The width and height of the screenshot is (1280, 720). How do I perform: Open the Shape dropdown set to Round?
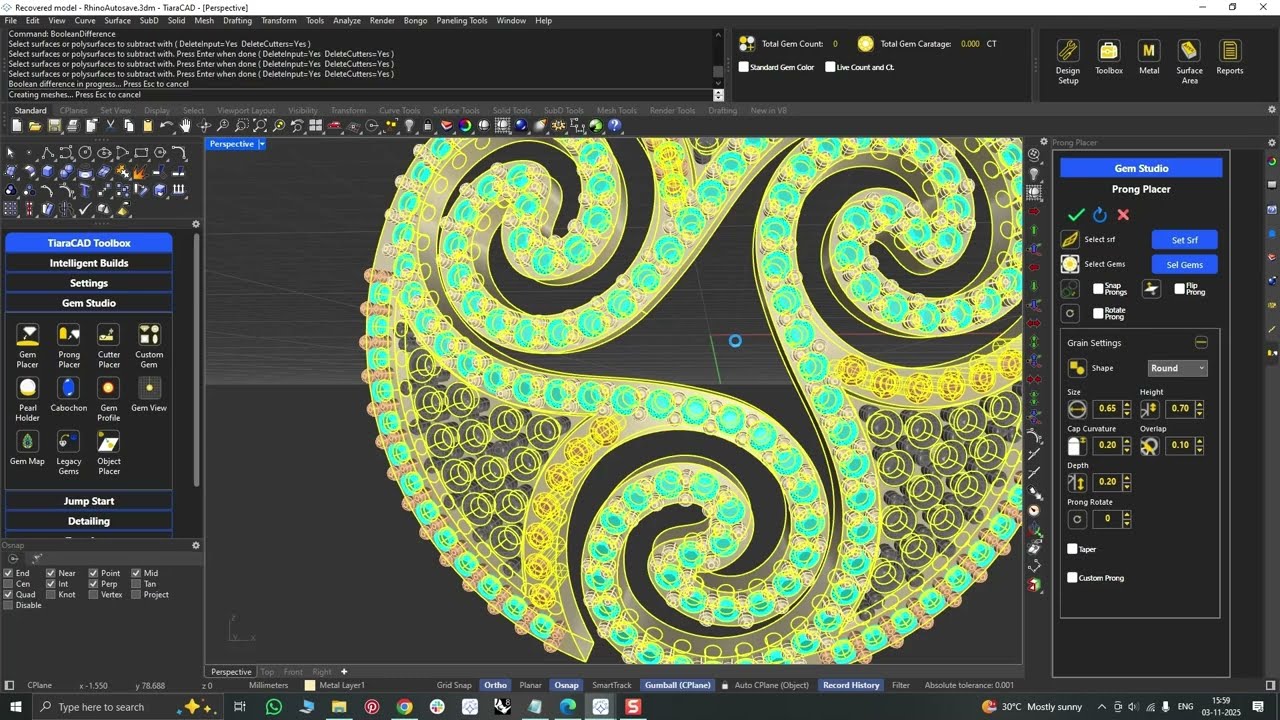[1177, 368]
